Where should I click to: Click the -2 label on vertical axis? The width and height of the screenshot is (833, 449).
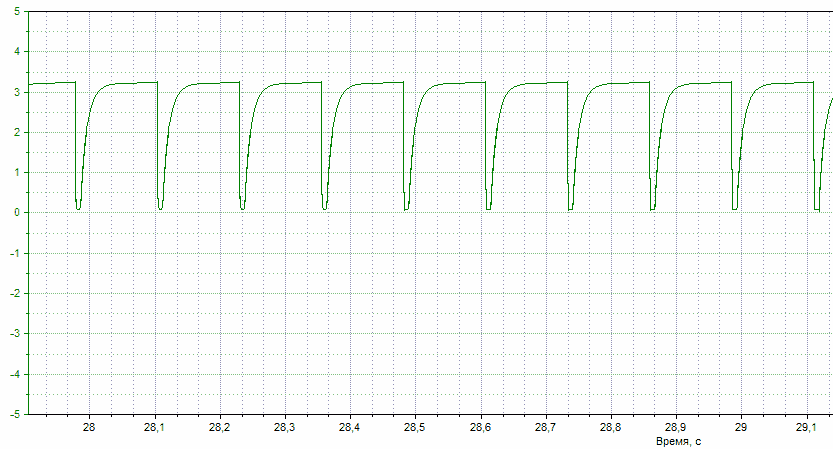14,293
